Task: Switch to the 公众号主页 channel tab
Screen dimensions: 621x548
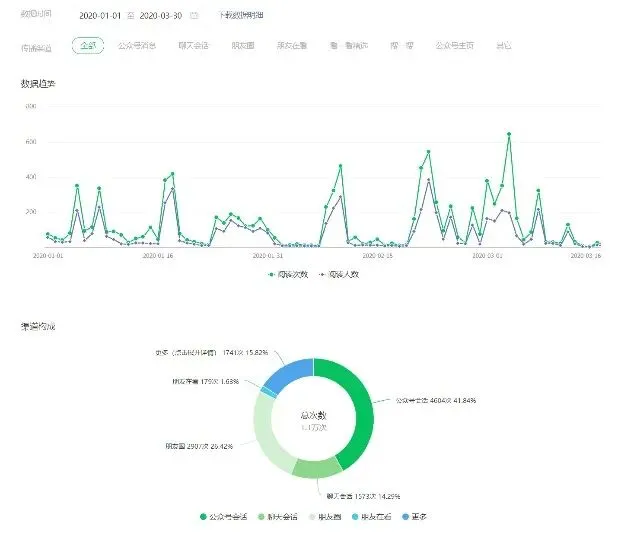Action: (x=455, y=46)
